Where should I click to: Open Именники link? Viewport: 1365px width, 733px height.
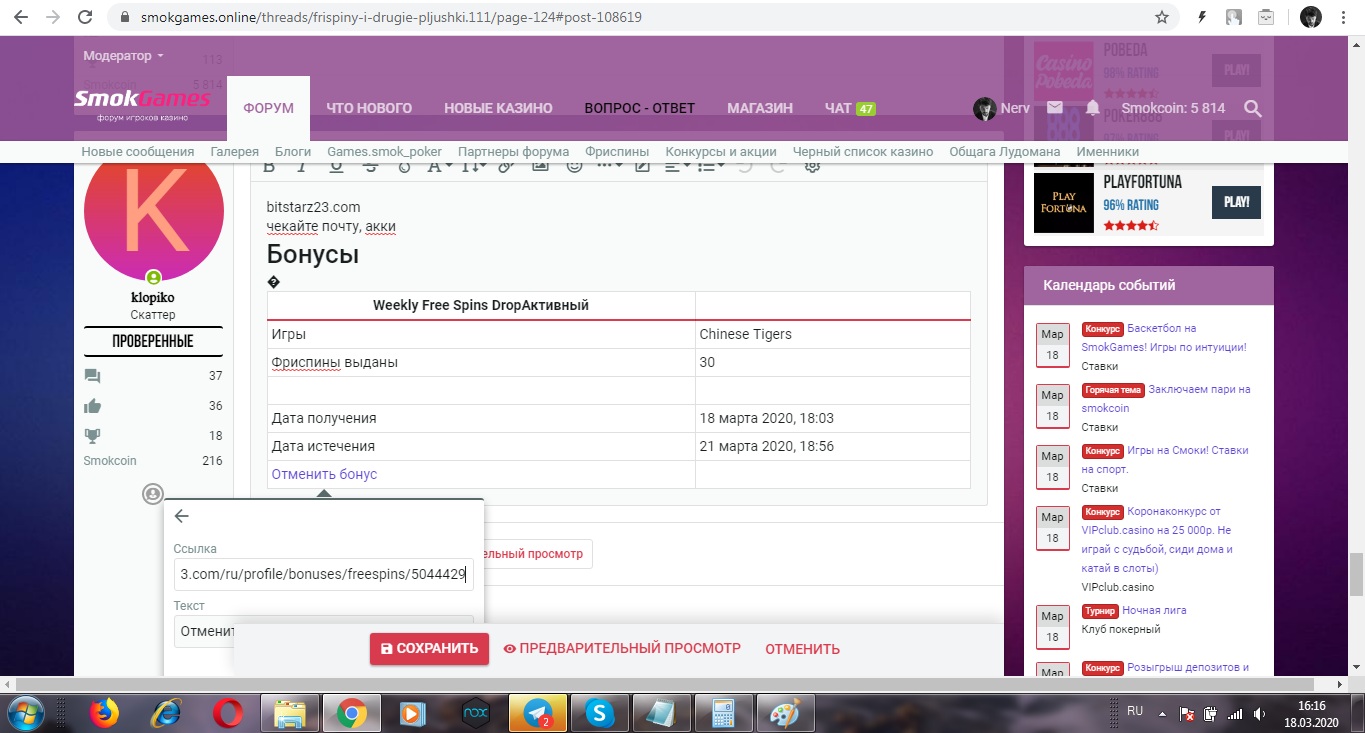pos(1107,152)
